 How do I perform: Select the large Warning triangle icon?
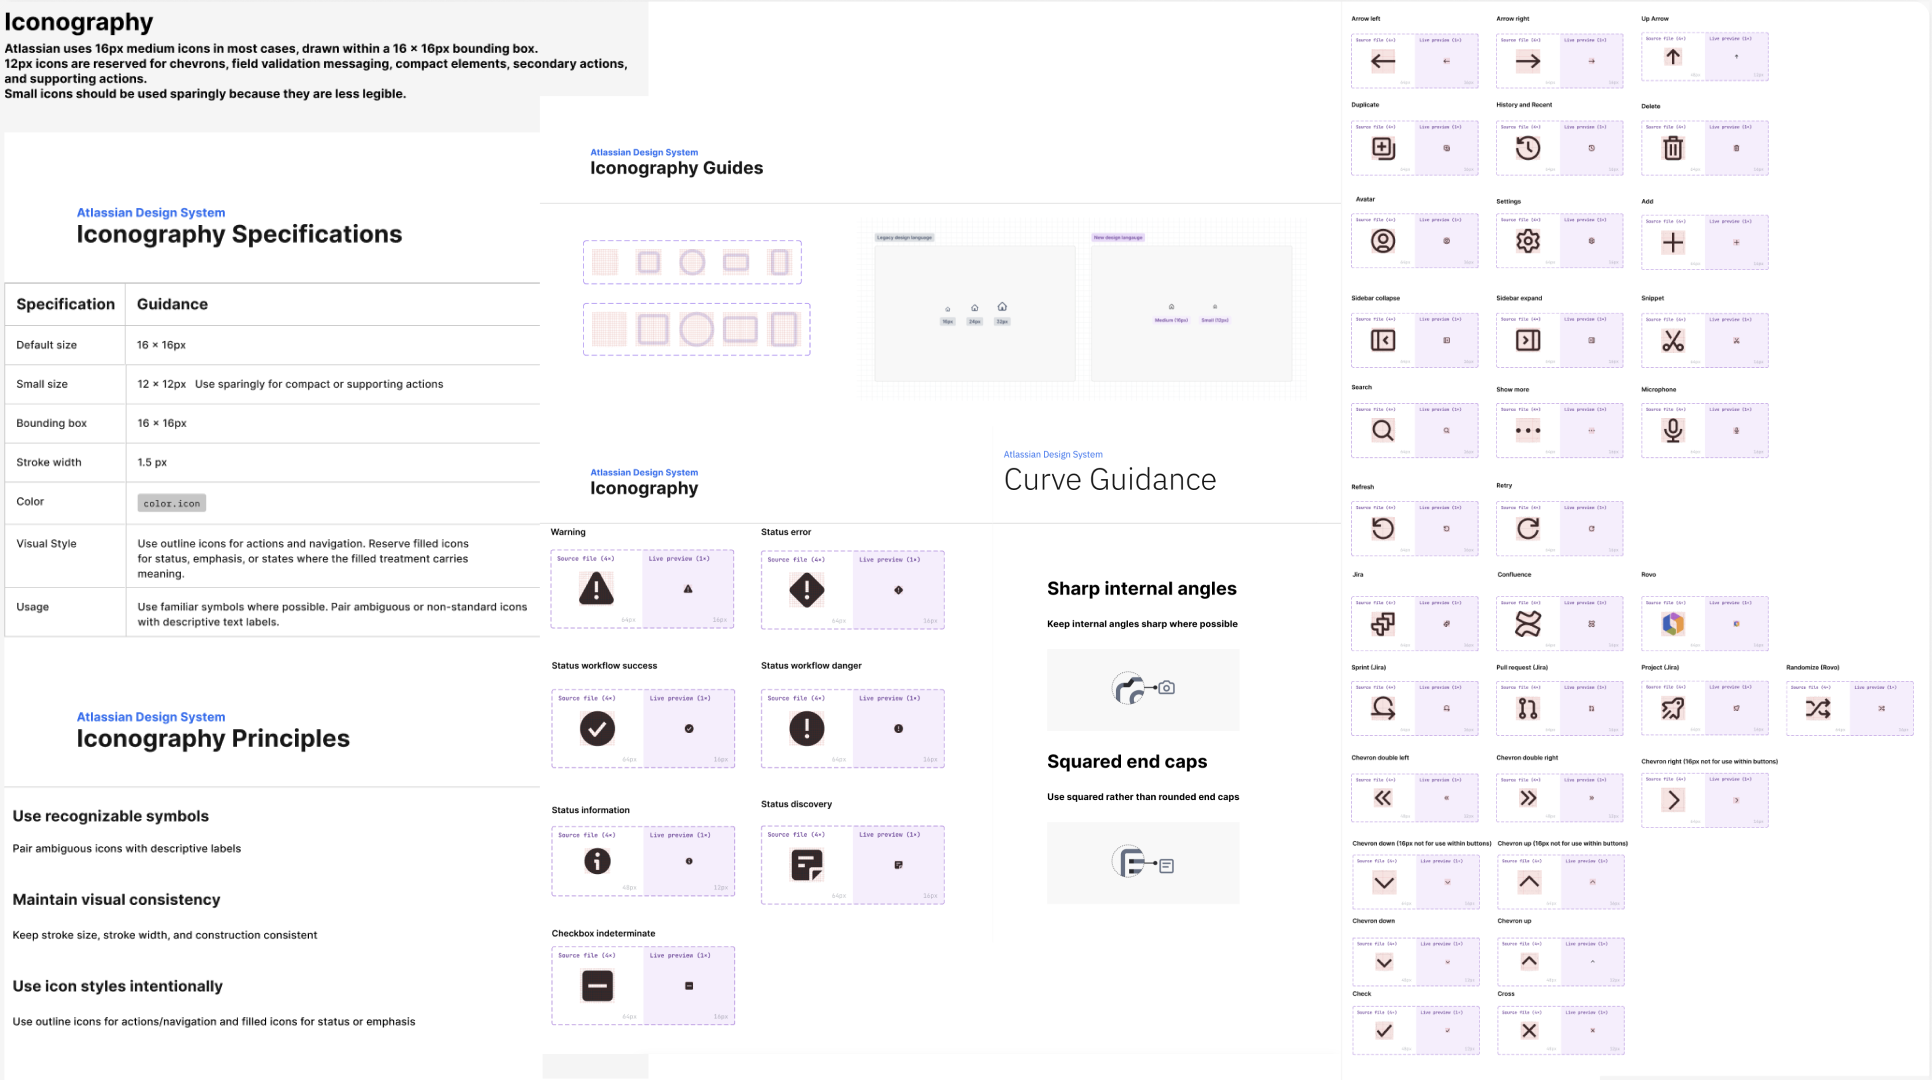596,589
